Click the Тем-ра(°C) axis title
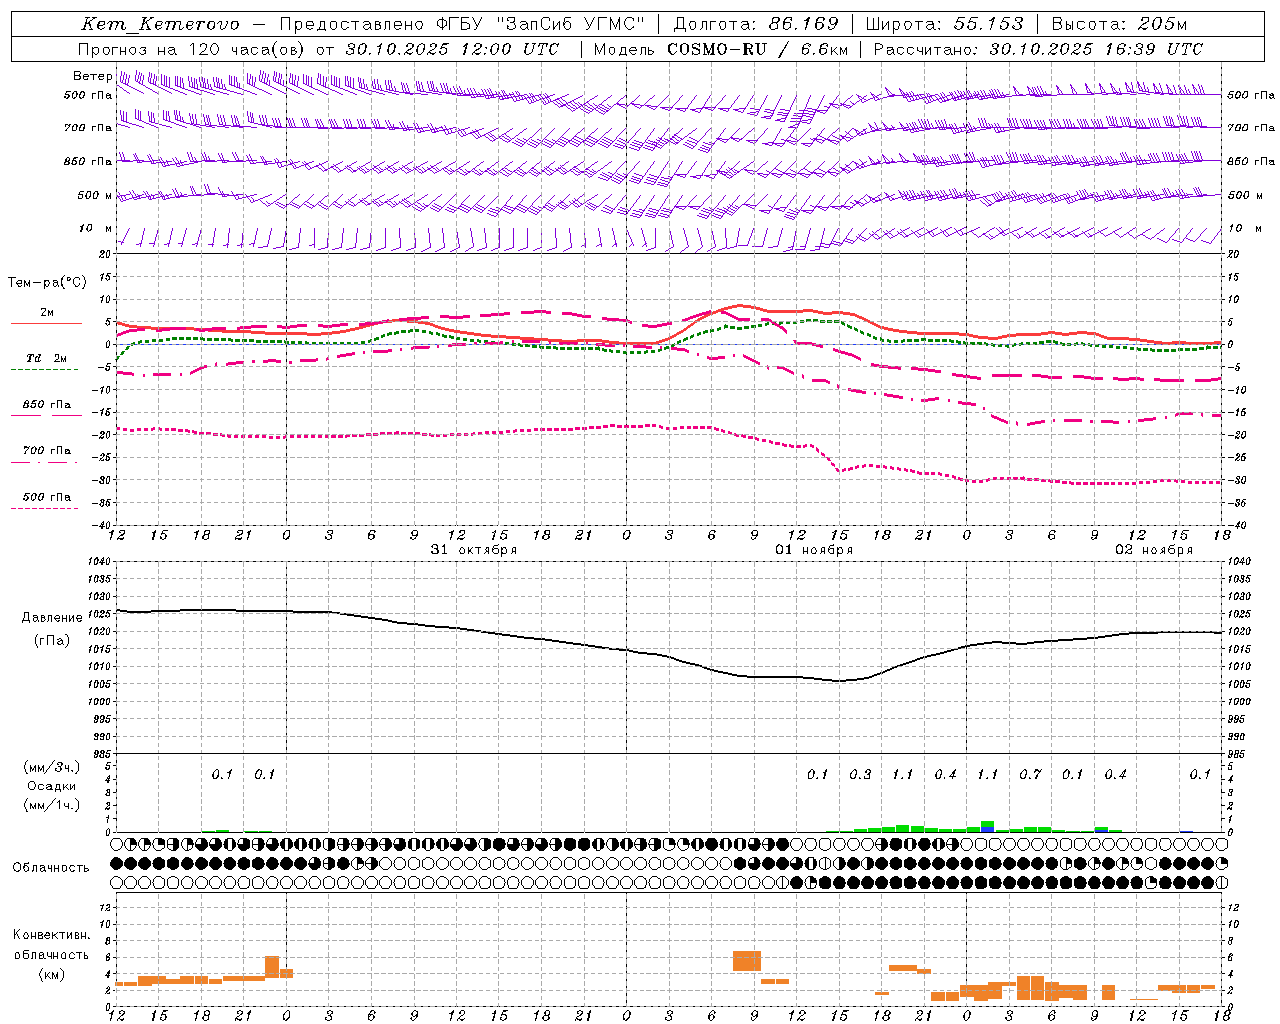Viewport: 1280px width, 1024px height. (x=47, y=283)
